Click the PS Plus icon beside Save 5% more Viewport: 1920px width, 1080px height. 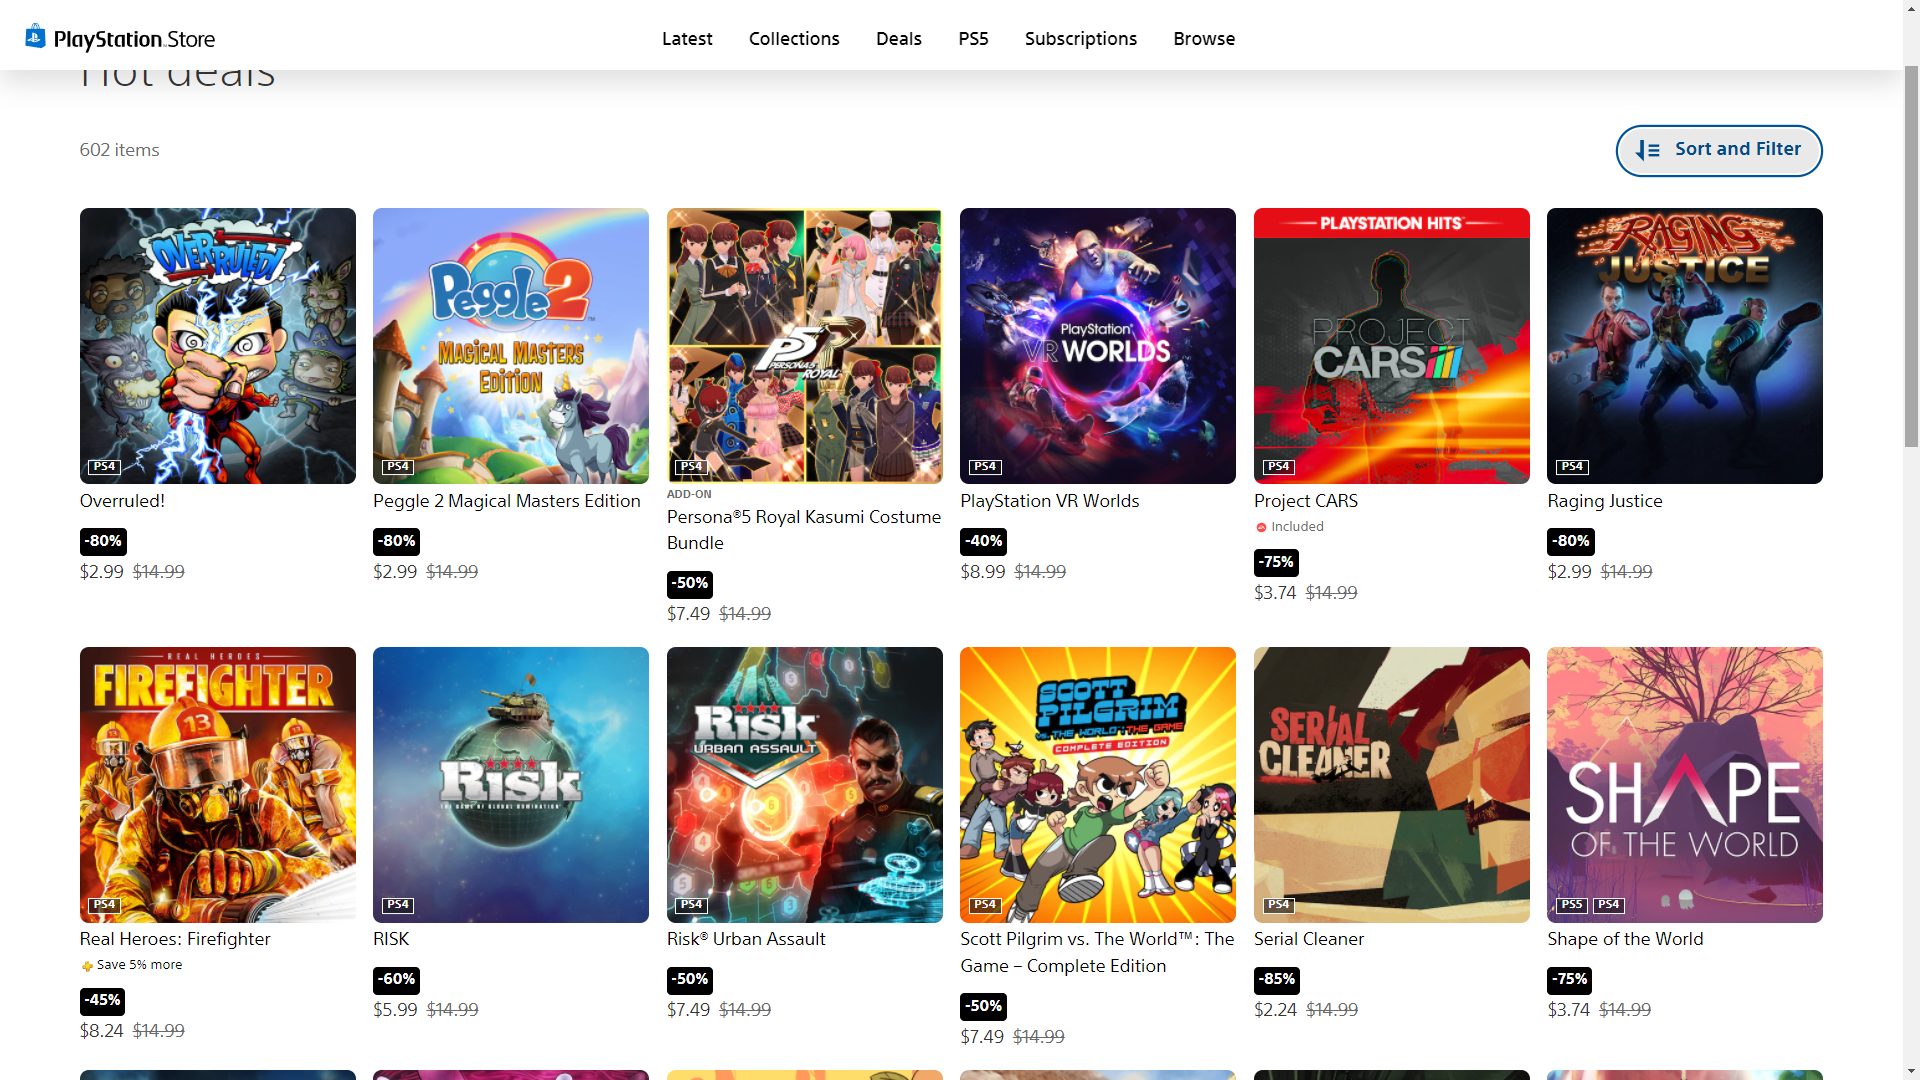[87, 966]
